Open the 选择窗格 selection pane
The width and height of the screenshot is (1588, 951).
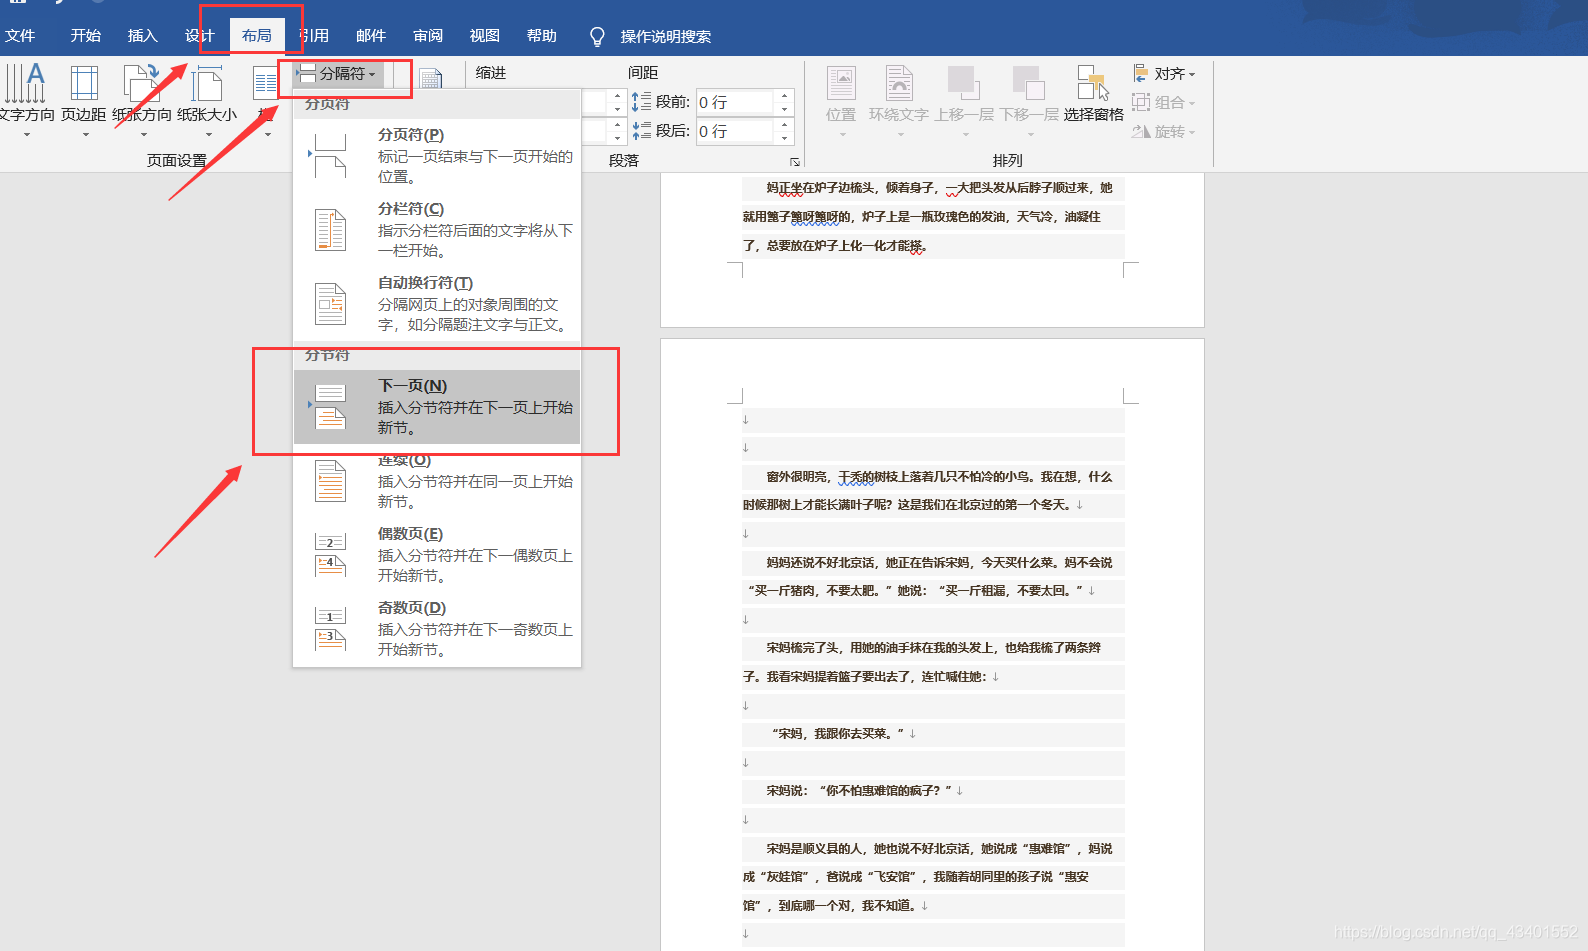click(1093, 95)
